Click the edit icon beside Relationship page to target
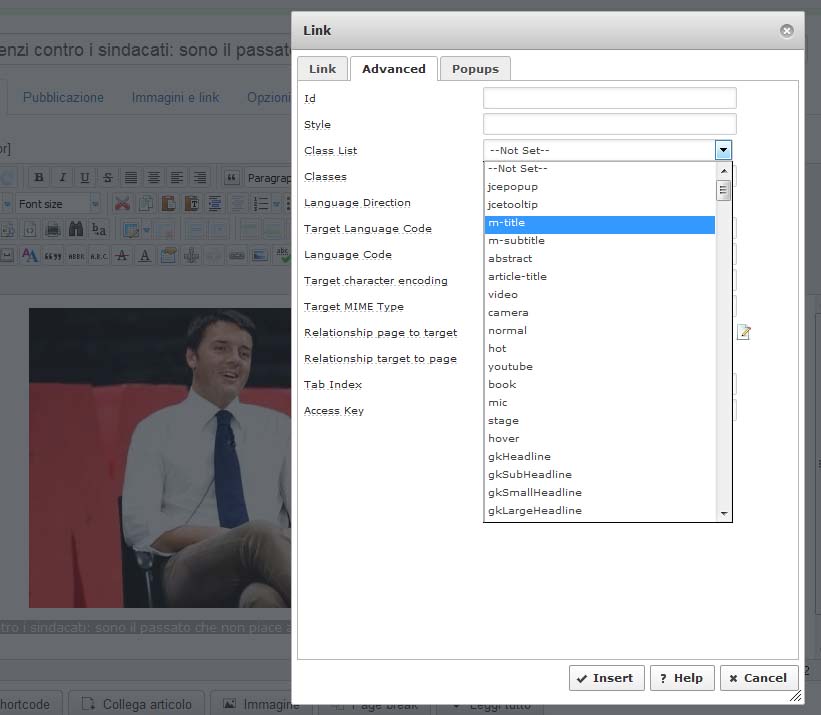This screenshot has height=715, width=821. pyautogui.click(x=743, y=332)
